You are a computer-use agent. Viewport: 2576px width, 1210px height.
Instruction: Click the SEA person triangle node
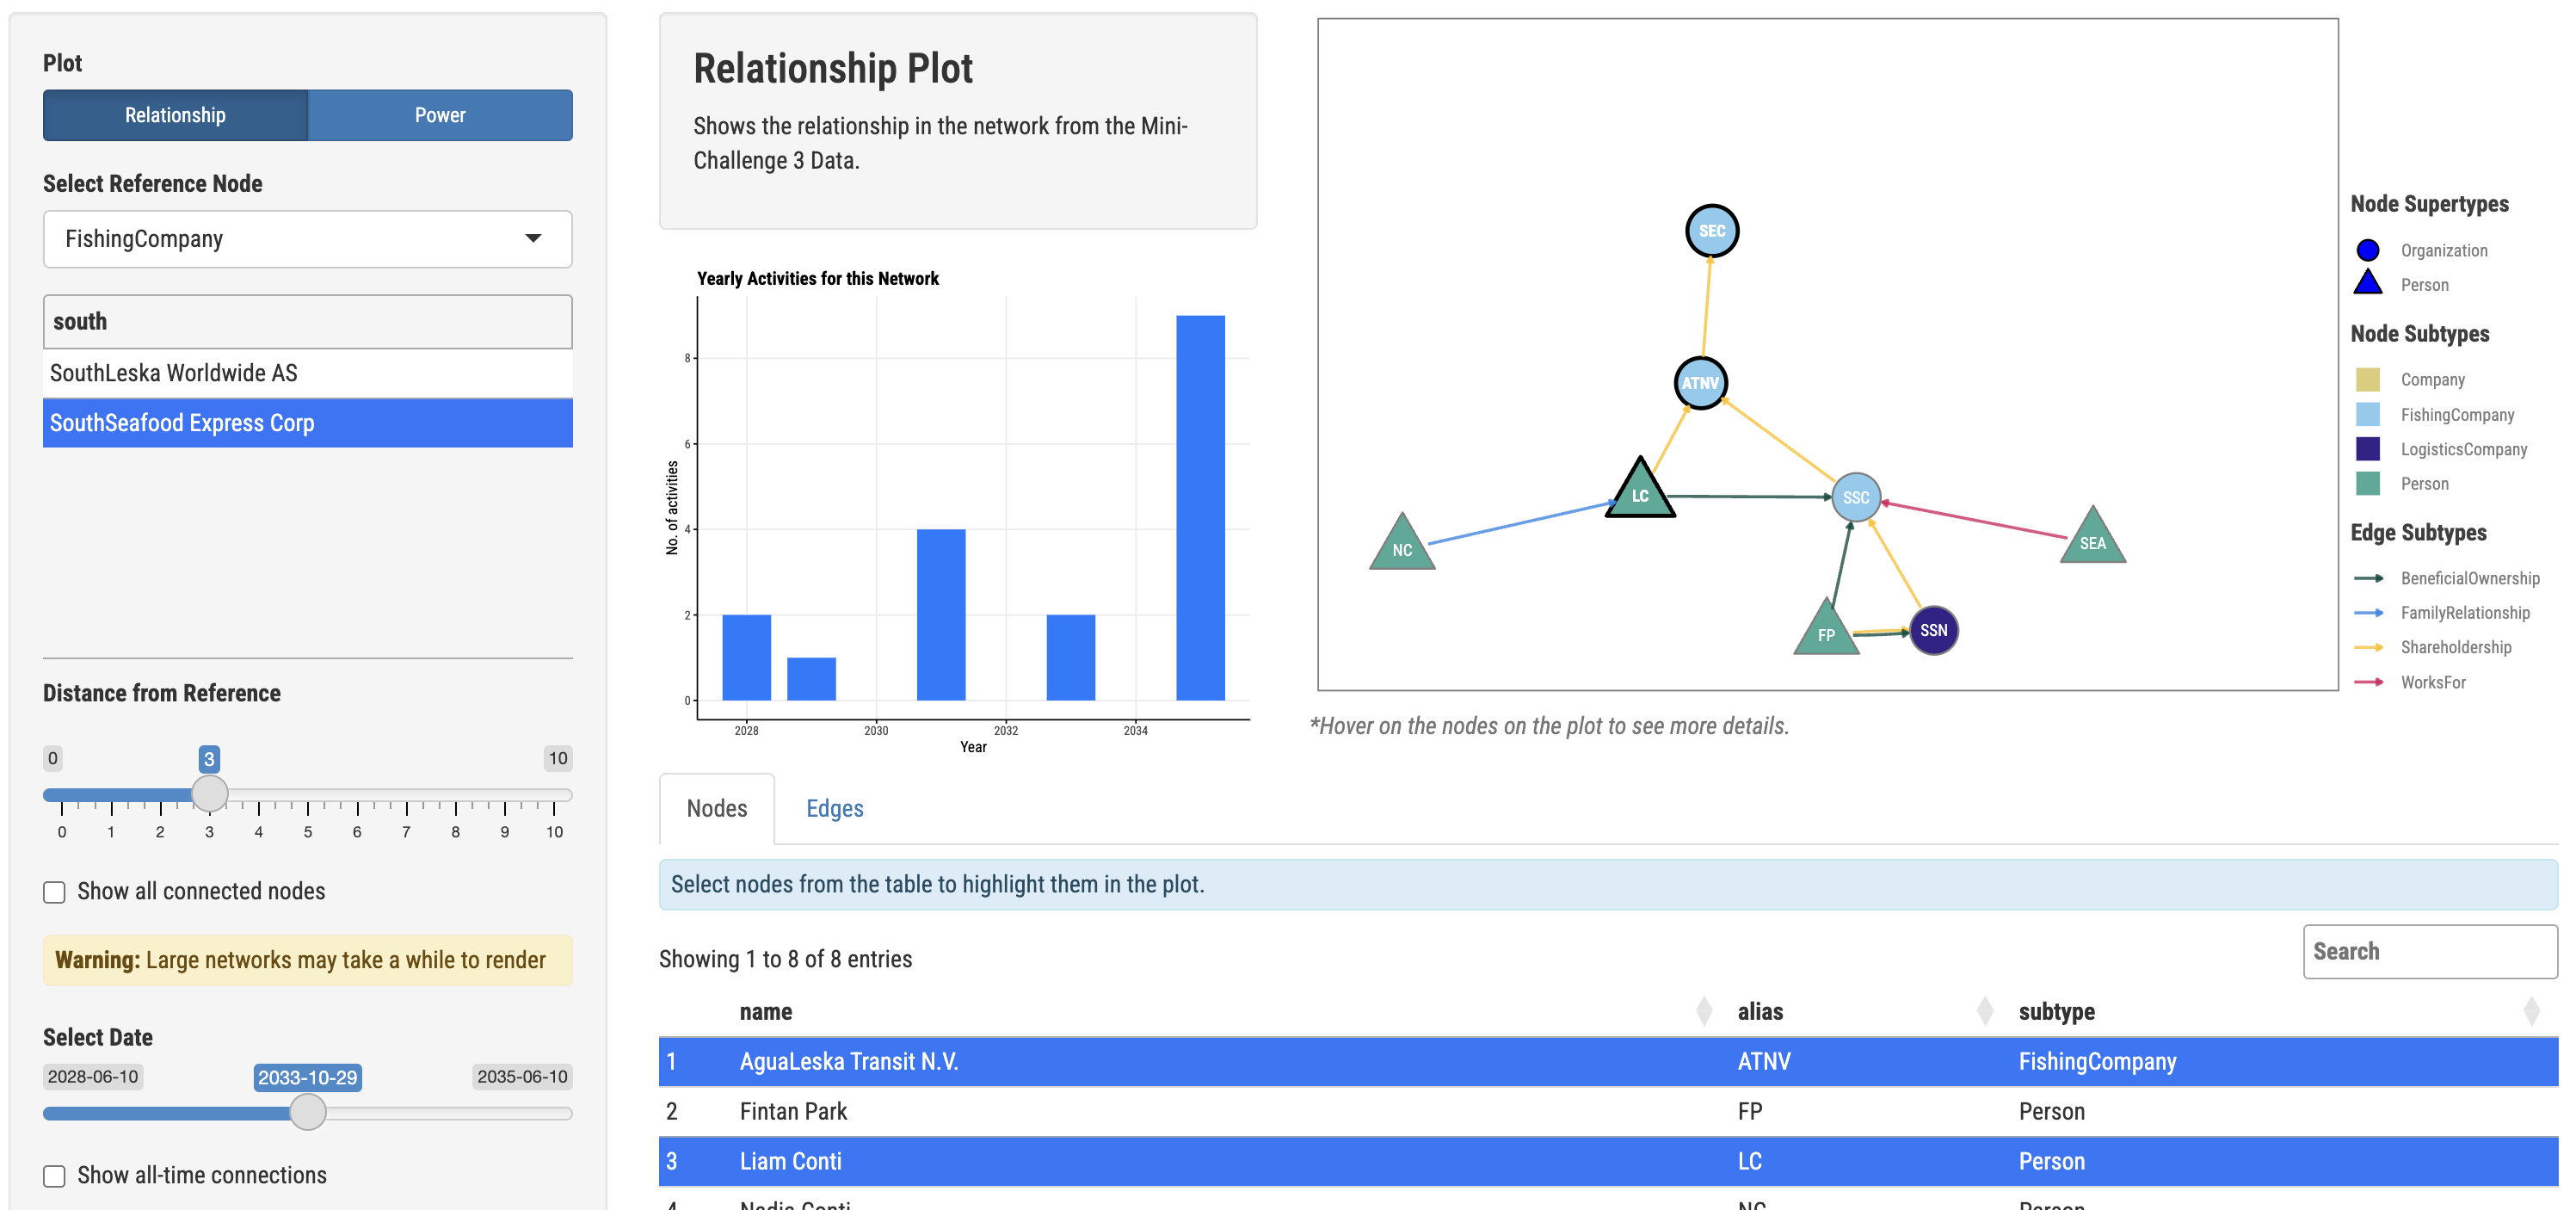[x=2092, y=540]
